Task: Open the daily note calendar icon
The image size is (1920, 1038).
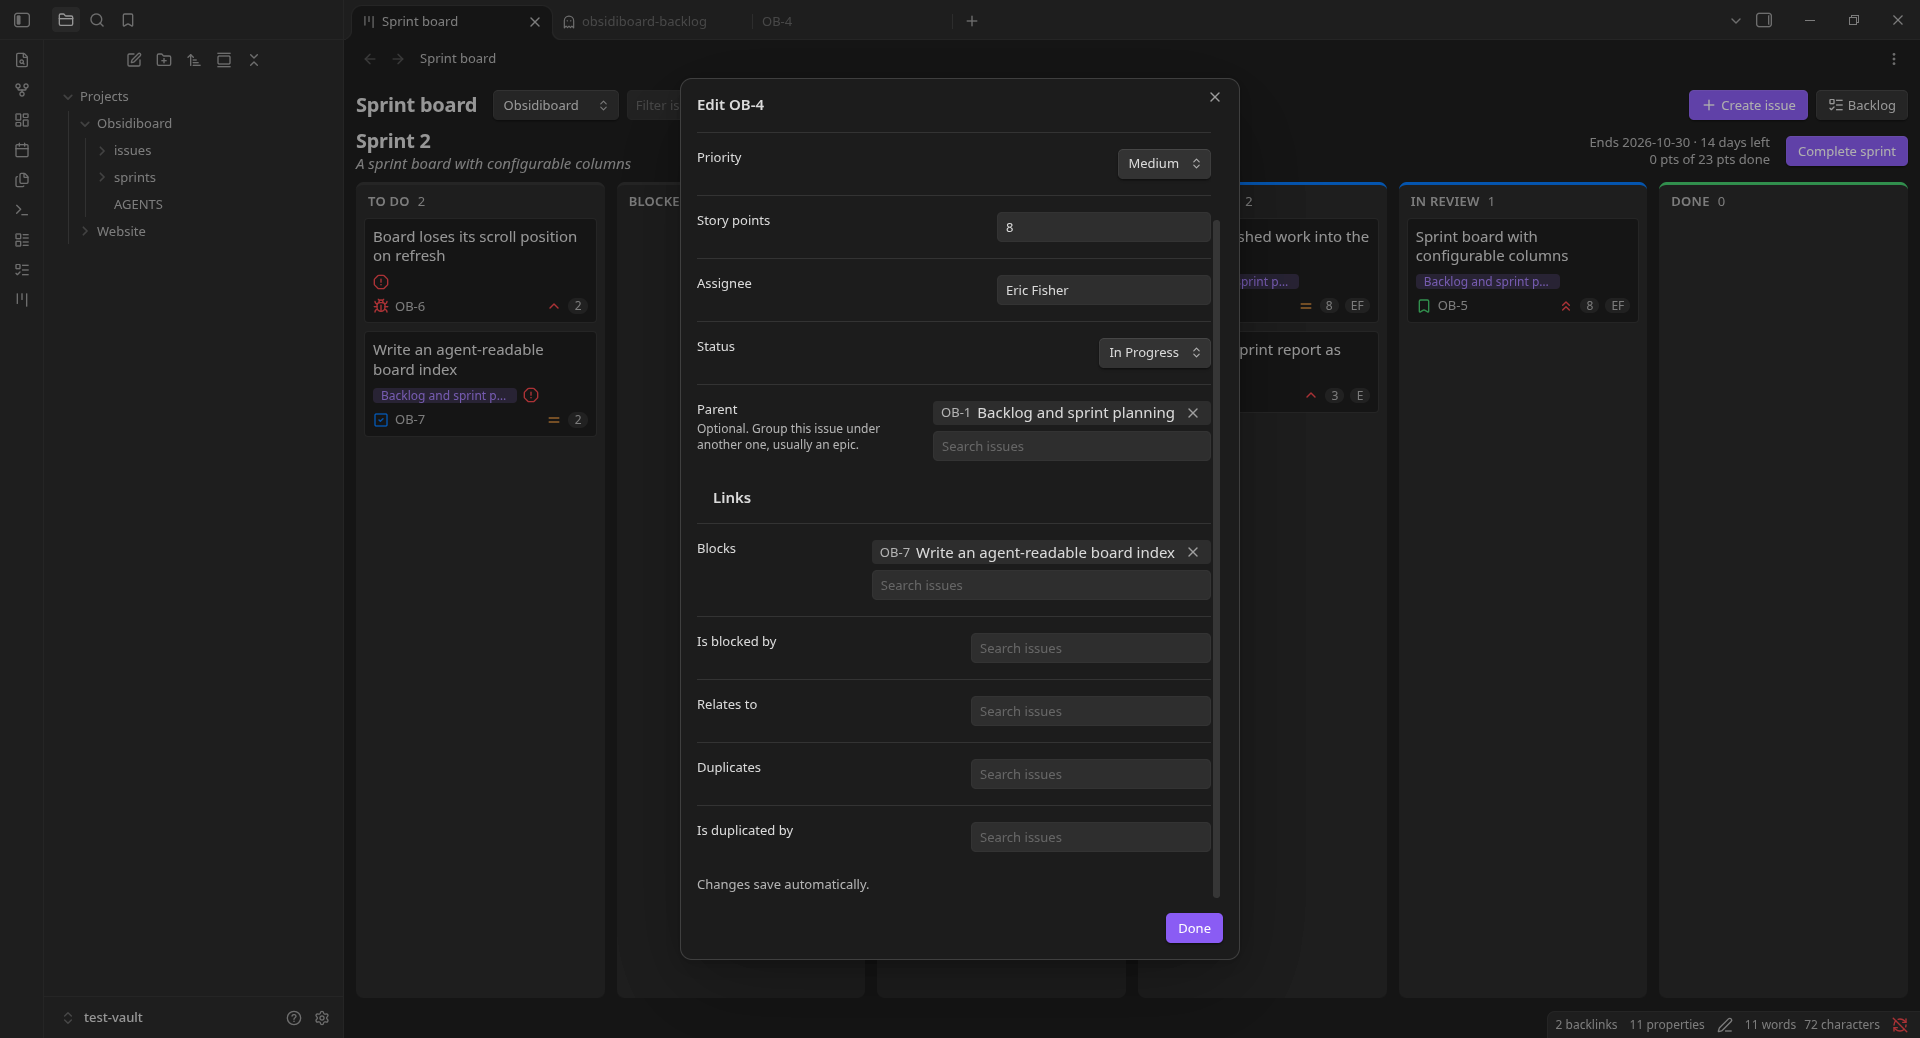Action: point(22,150)
